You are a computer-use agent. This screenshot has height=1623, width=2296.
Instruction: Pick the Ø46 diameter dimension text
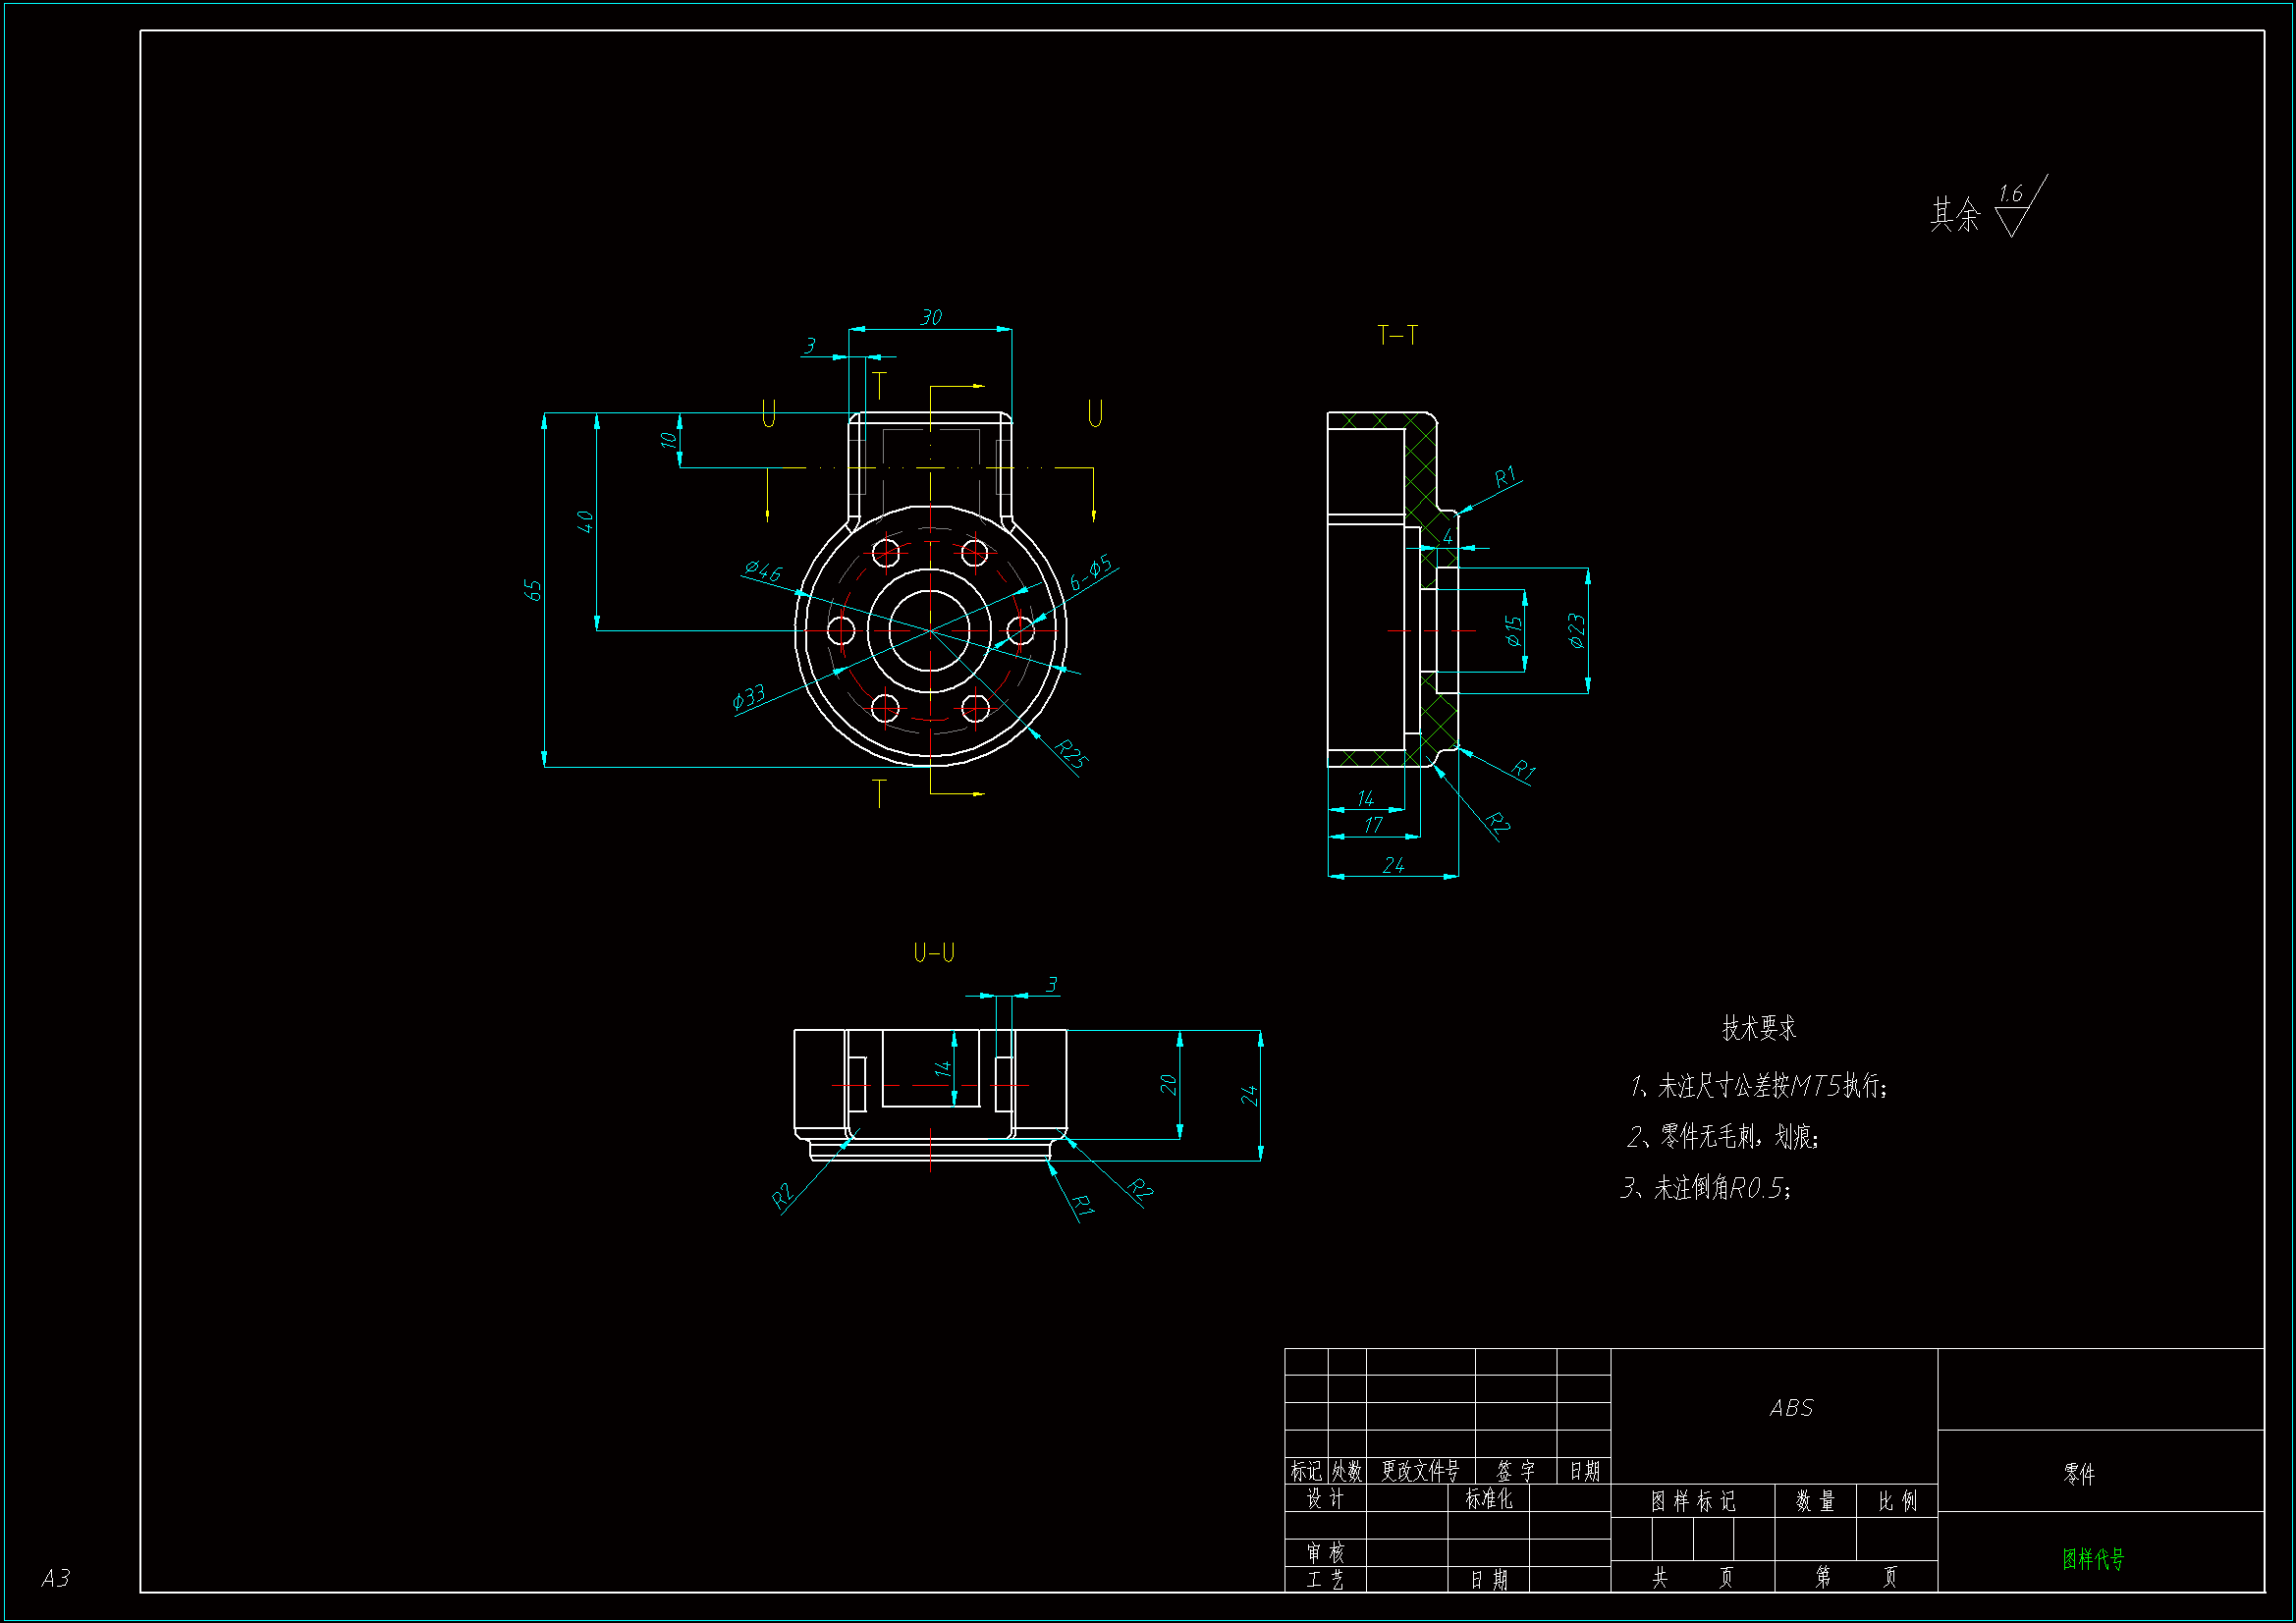pyautogui.click(x=763, y=571)
